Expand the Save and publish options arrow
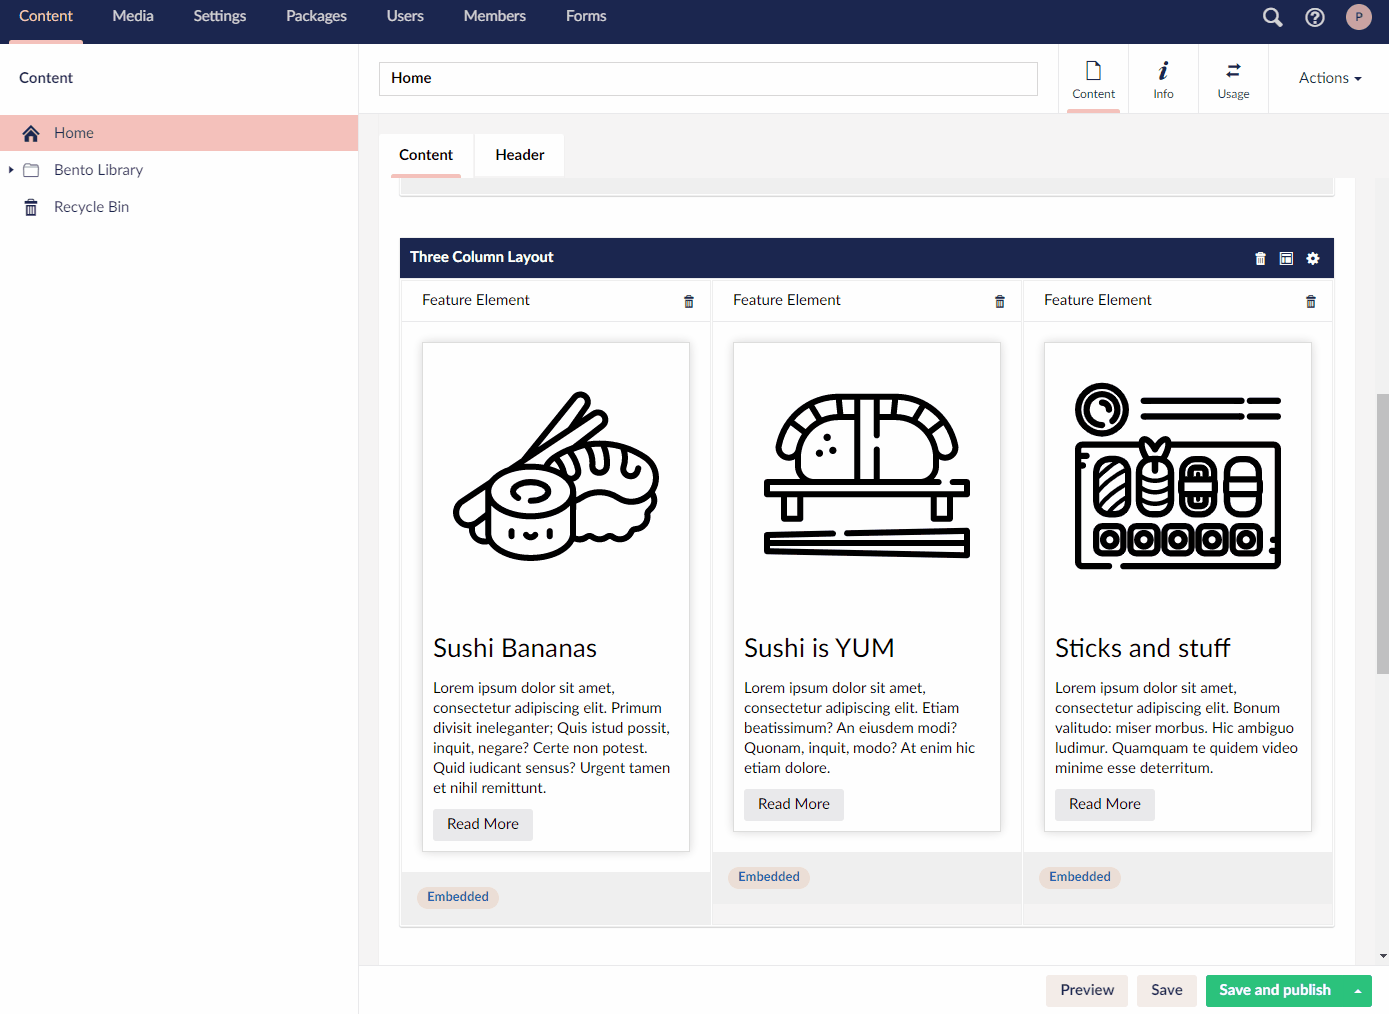Screen dimensions: 1389x1014 coord(1358,991)
